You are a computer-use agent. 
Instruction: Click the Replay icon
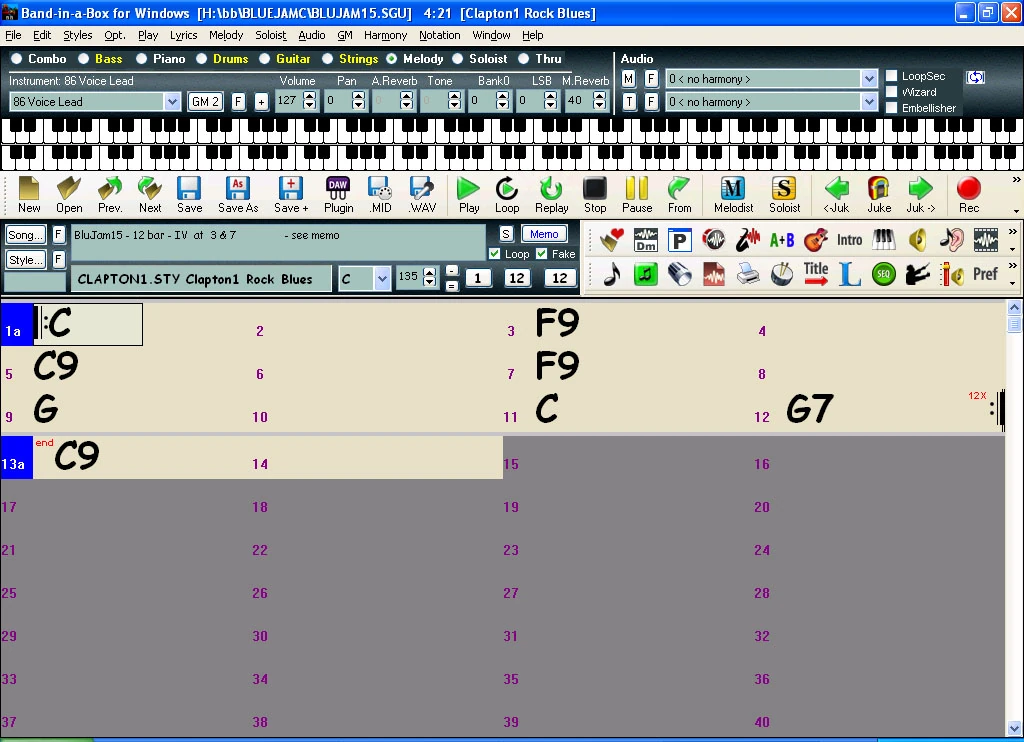click(x=551, y=195)
